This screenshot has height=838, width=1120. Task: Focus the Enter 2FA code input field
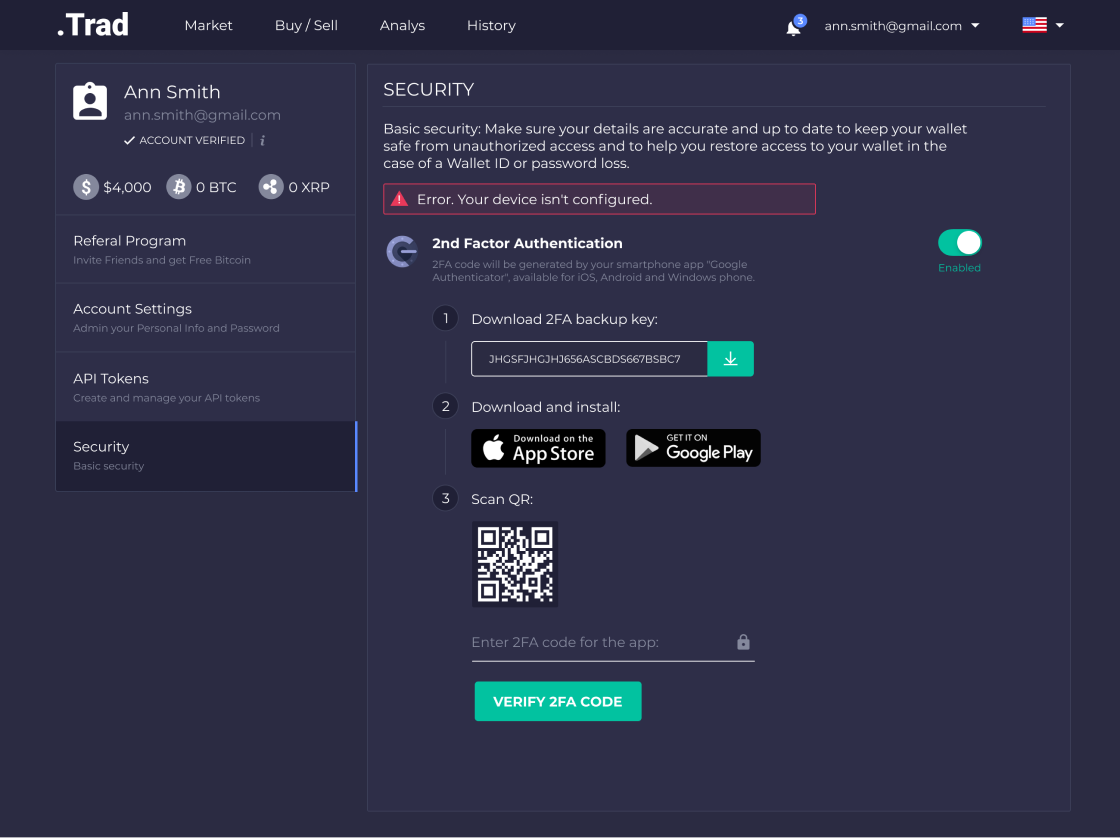pos(600,642)
